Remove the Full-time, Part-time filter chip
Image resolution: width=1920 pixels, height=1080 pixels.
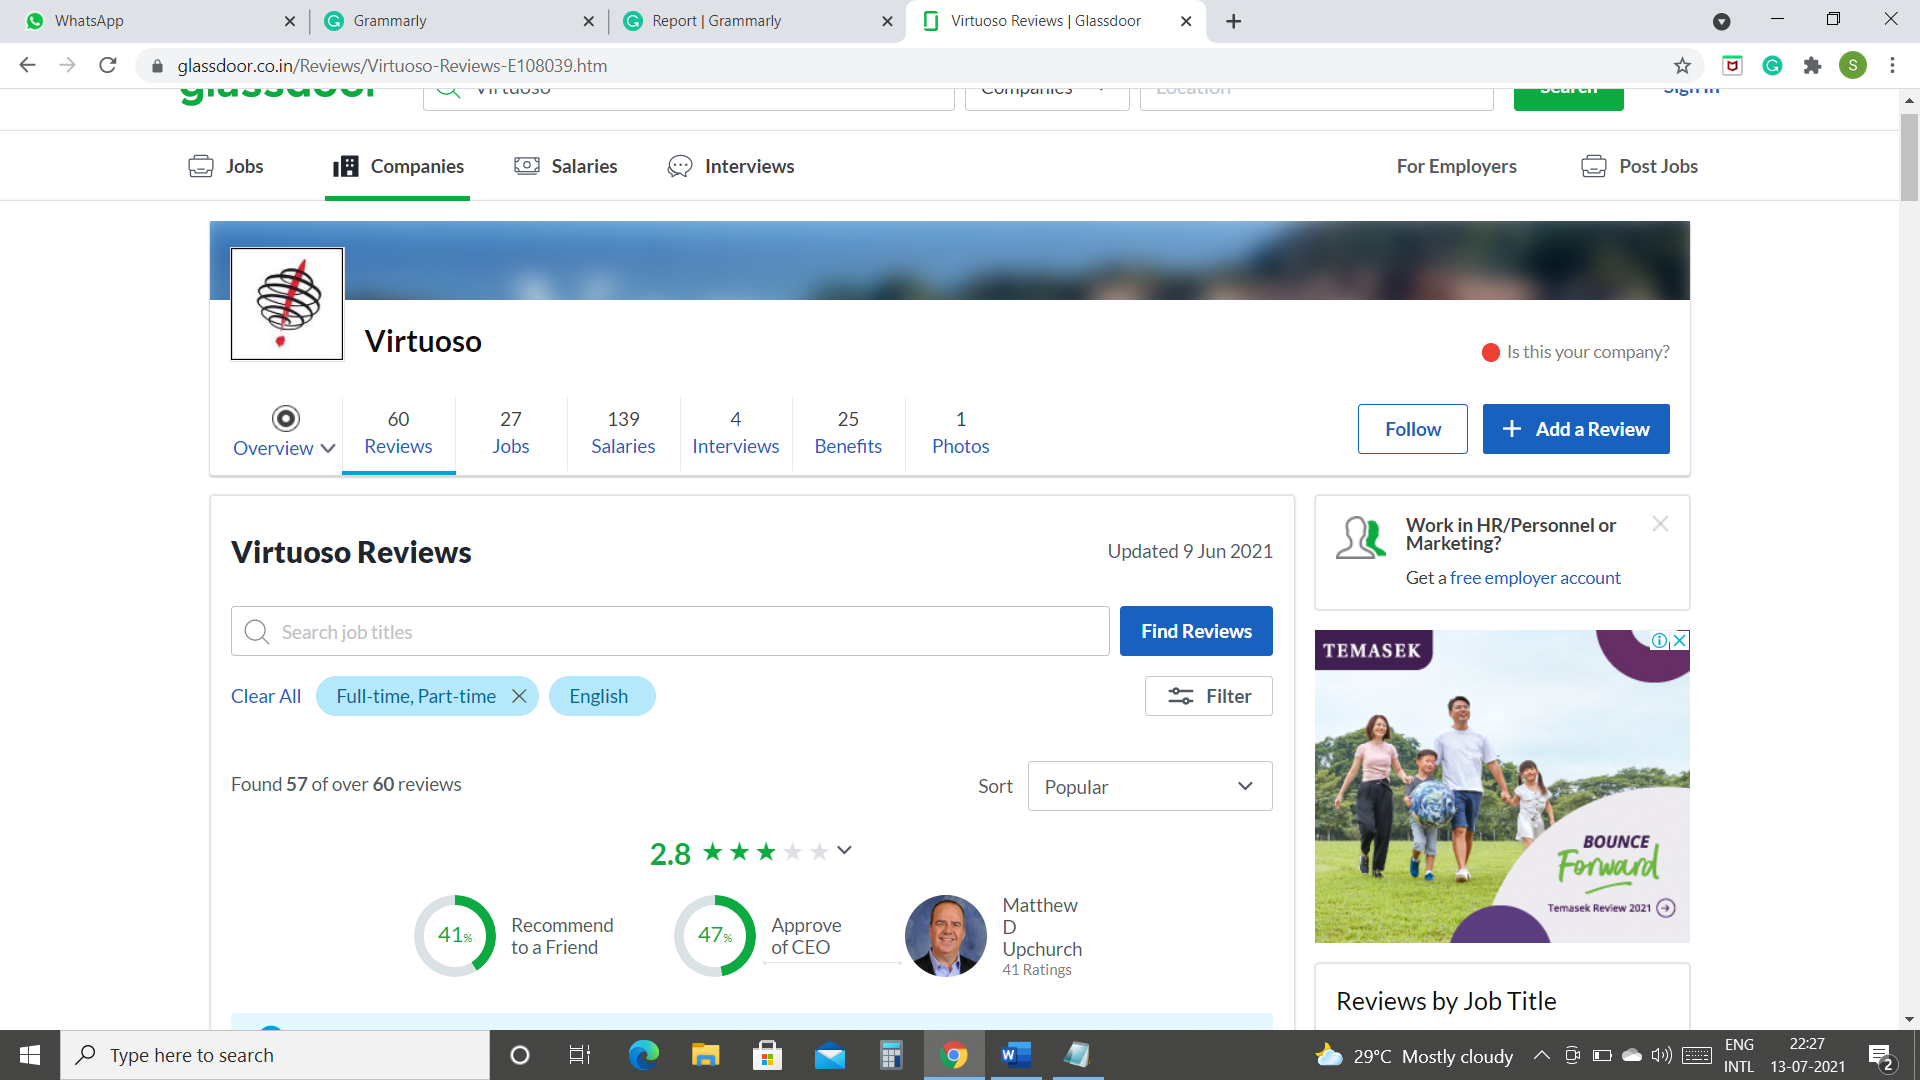(519, 696)
